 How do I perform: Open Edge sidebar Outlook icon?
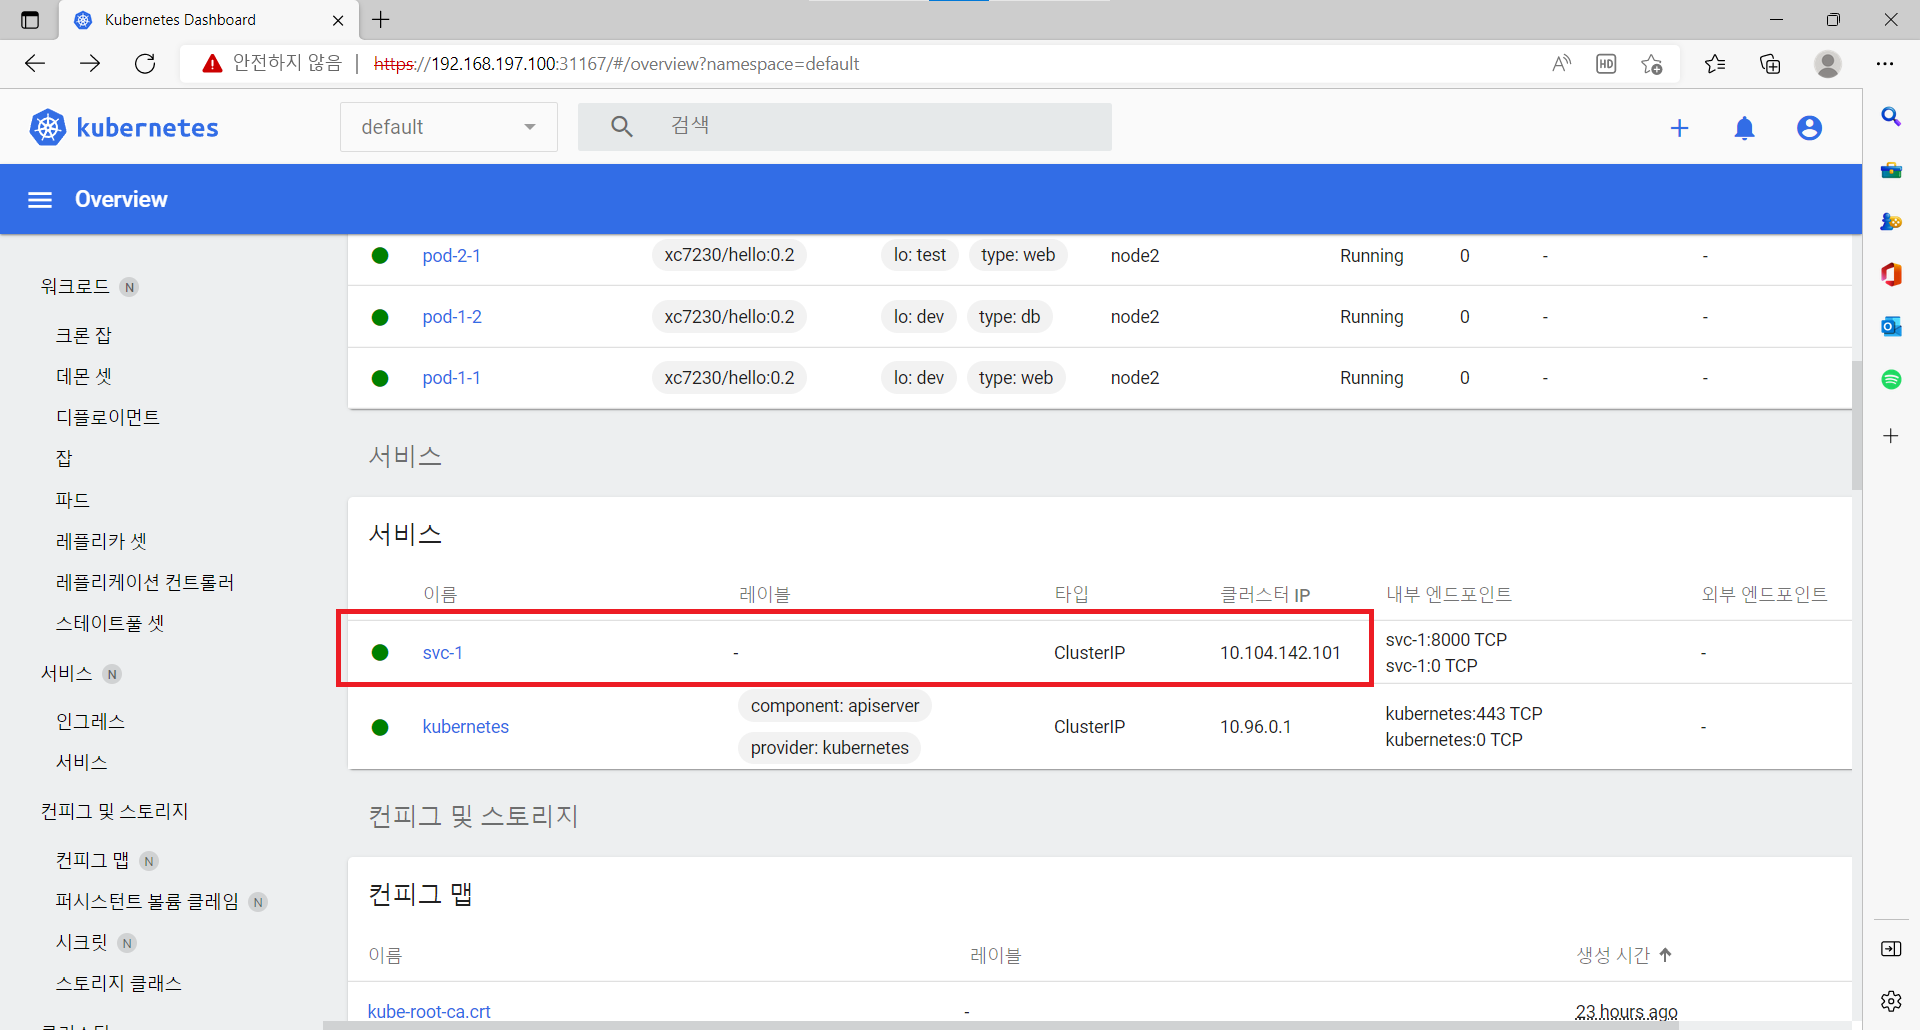pyautogui.click(x=1891, y=327)
